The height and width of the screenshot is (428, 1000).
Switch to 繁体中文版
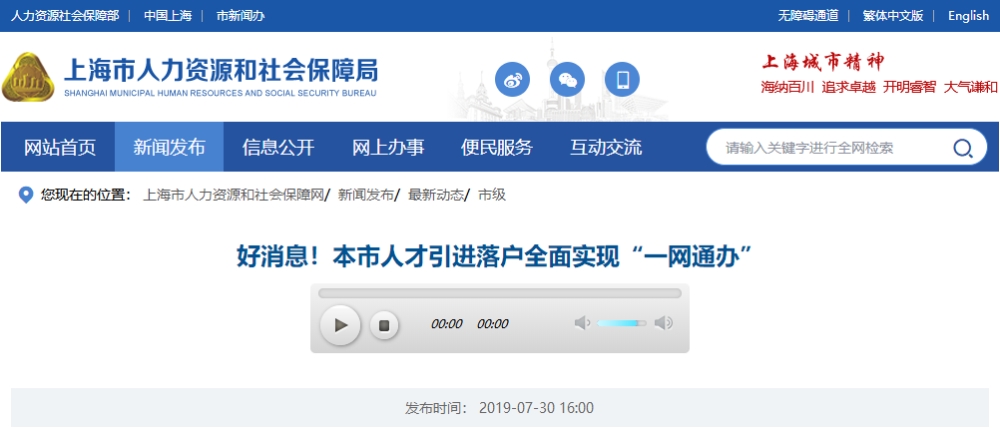click(893, 16)
